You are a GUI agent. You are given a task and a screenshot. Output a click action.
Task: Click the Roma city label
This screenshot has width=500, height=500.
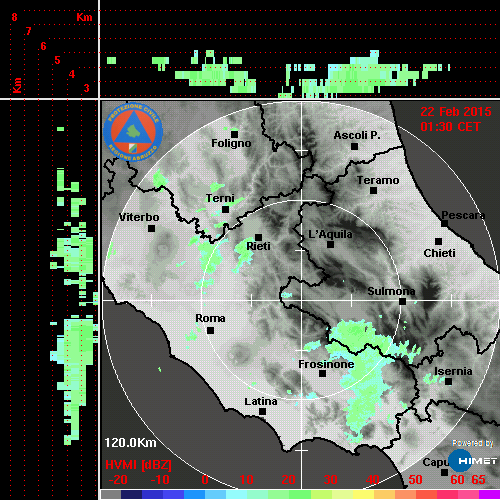point(210,318)
